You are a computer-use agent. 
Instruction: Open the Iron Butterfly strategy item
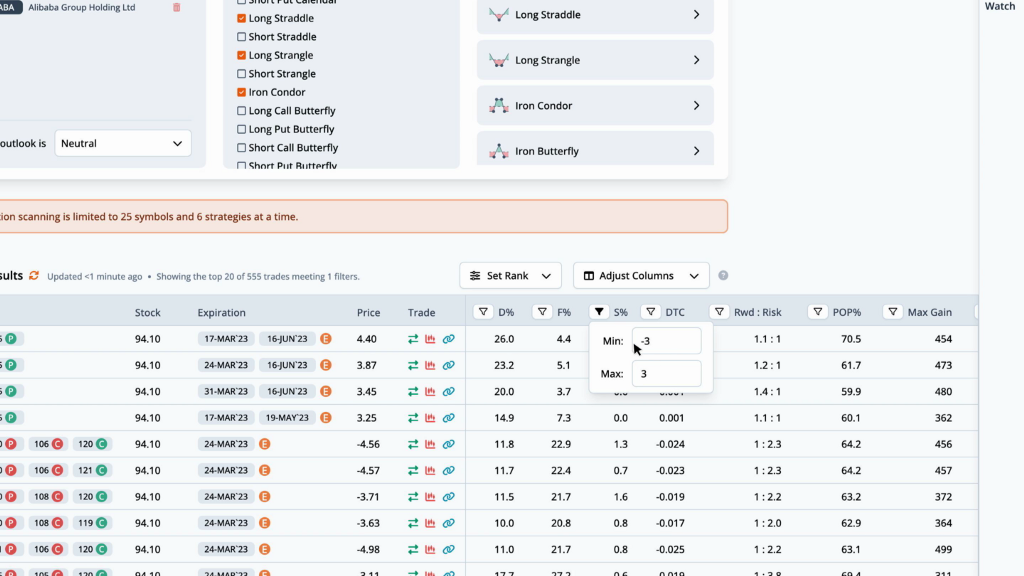595,151
